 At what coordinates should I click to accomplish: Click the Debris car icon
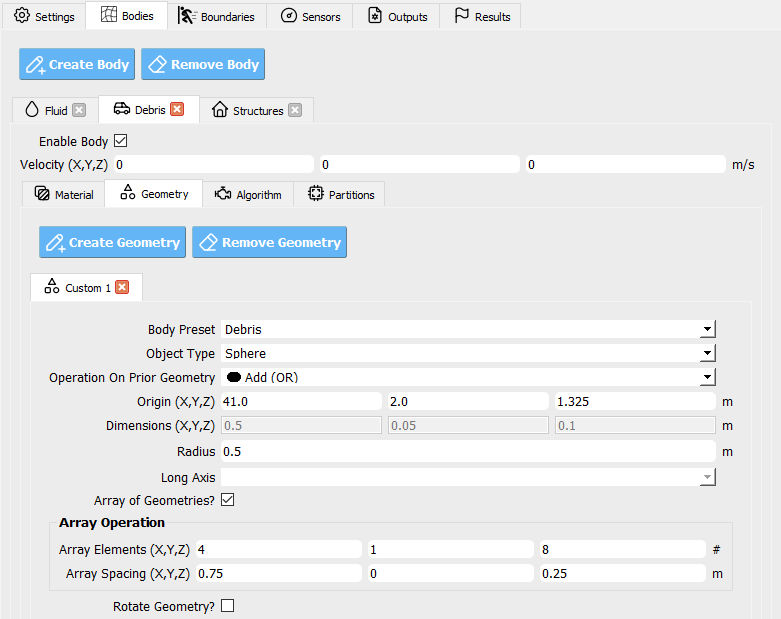(x=122, y=109)
